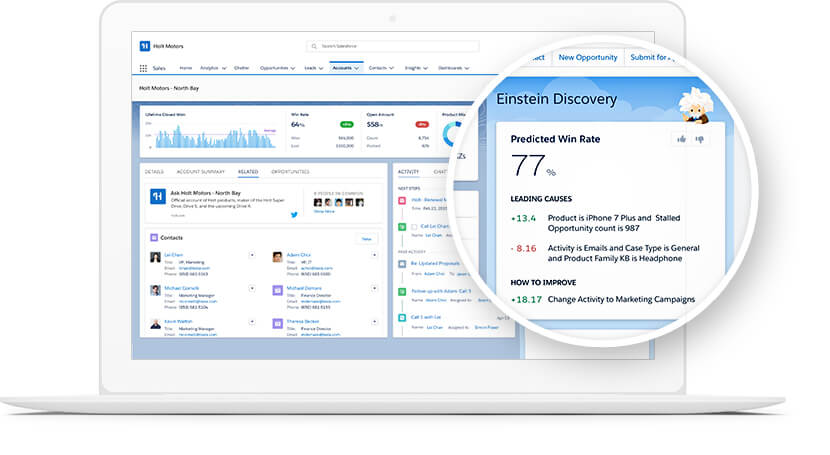The image size is (830, 455).
Task: Open the Chatter nav item
Action: (x=241, y=68)
